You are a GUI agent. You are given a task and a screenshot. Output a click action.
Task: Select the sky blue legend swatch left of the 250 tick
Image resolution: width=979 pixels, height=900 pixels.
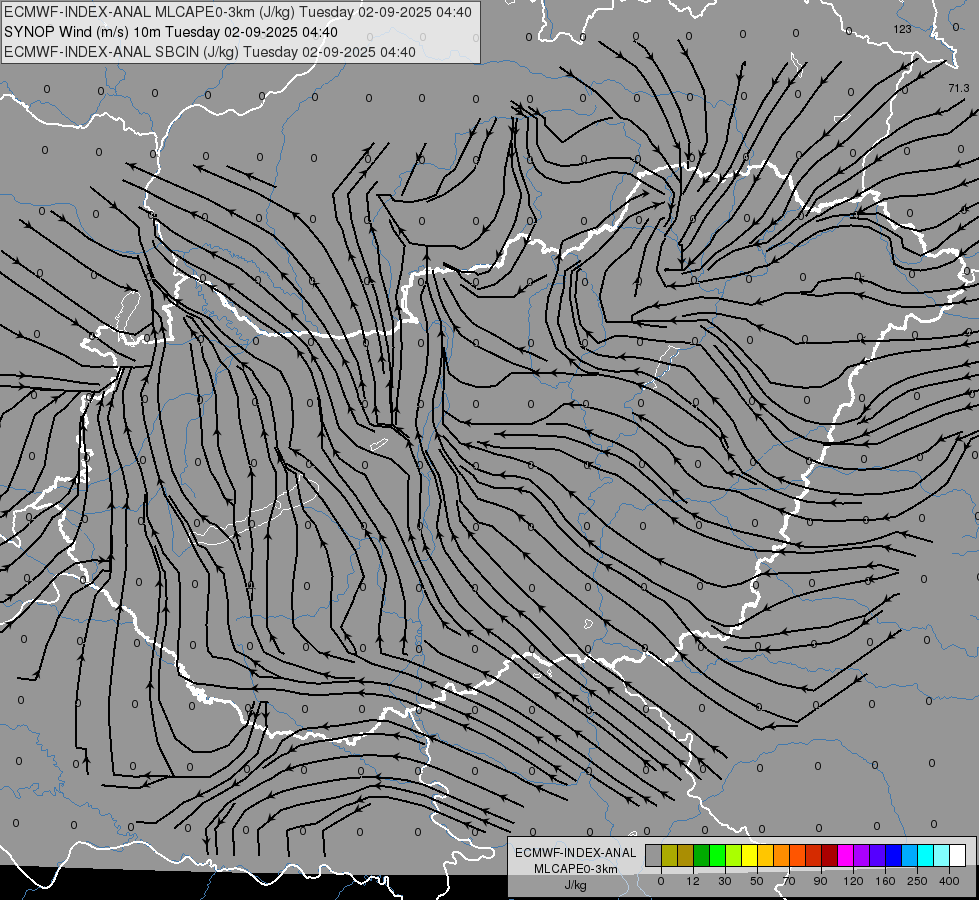coord(910,855)
